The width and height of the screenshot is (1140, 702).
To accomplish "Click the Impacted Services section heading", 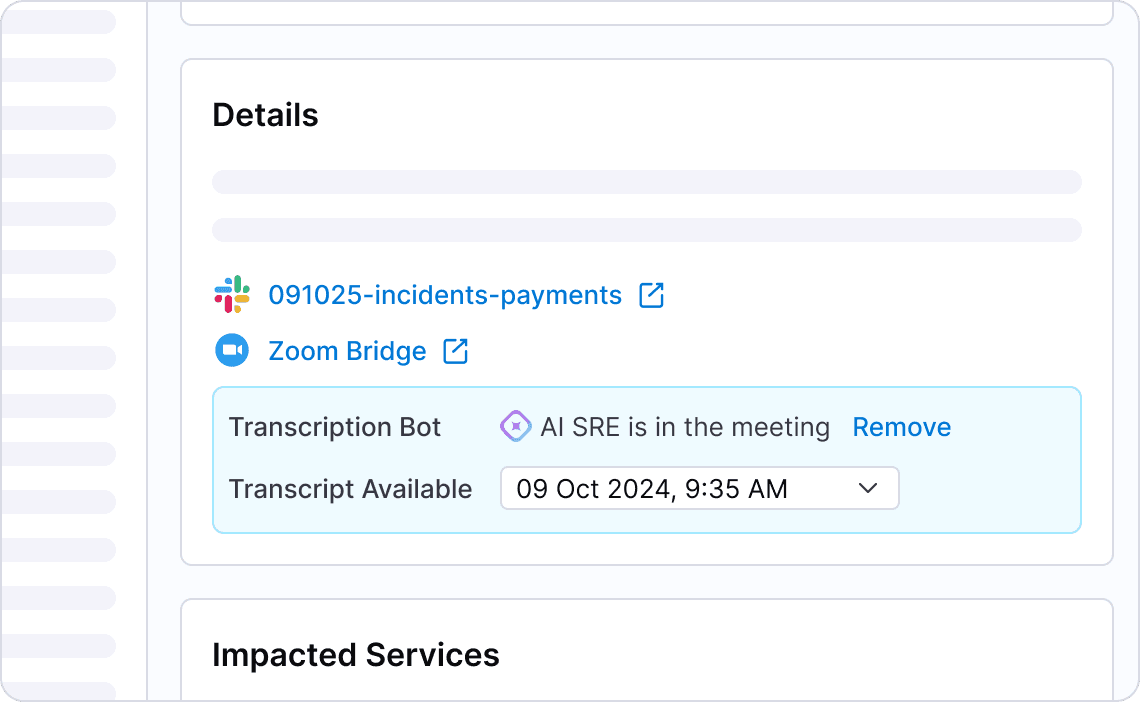I will click(356, 655).
